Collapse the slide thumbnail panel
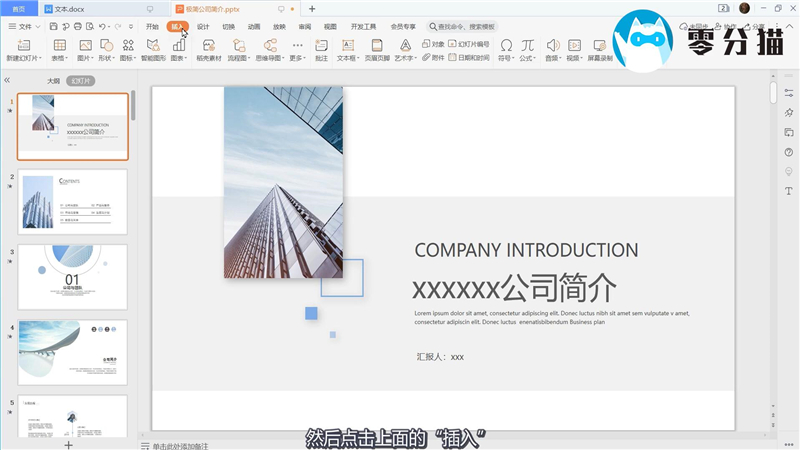This screenshot has height=450, width=800. (7, 80)
